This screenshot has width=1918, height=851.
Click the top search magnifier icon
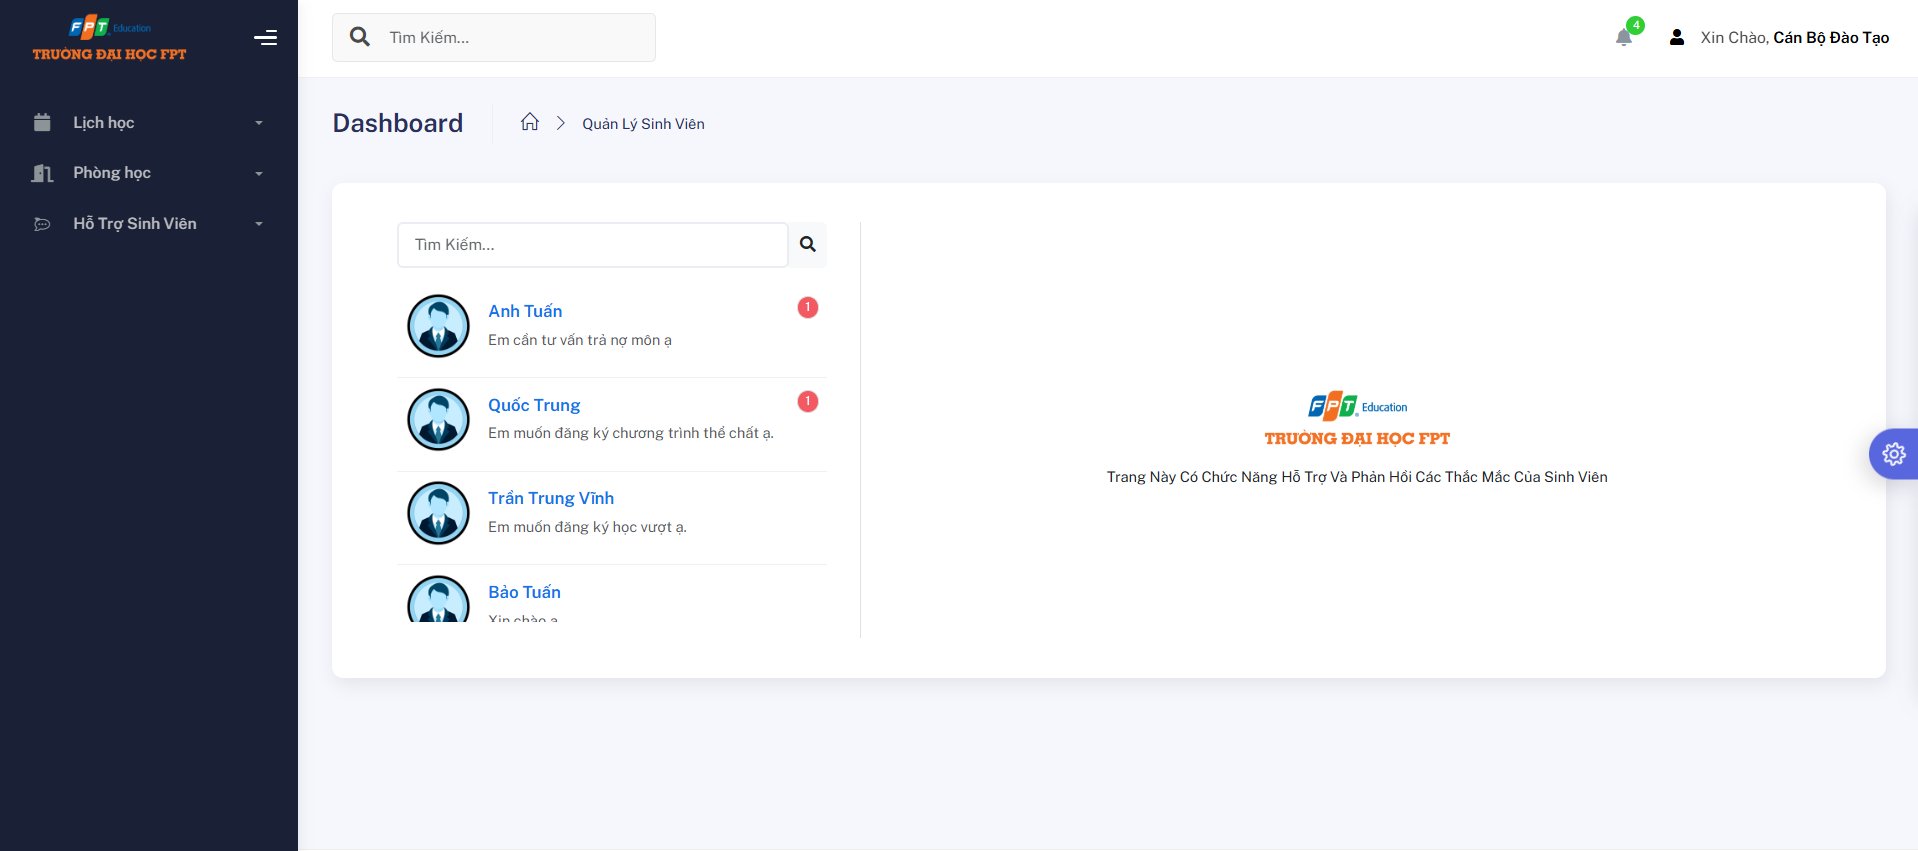pos(360,37)
